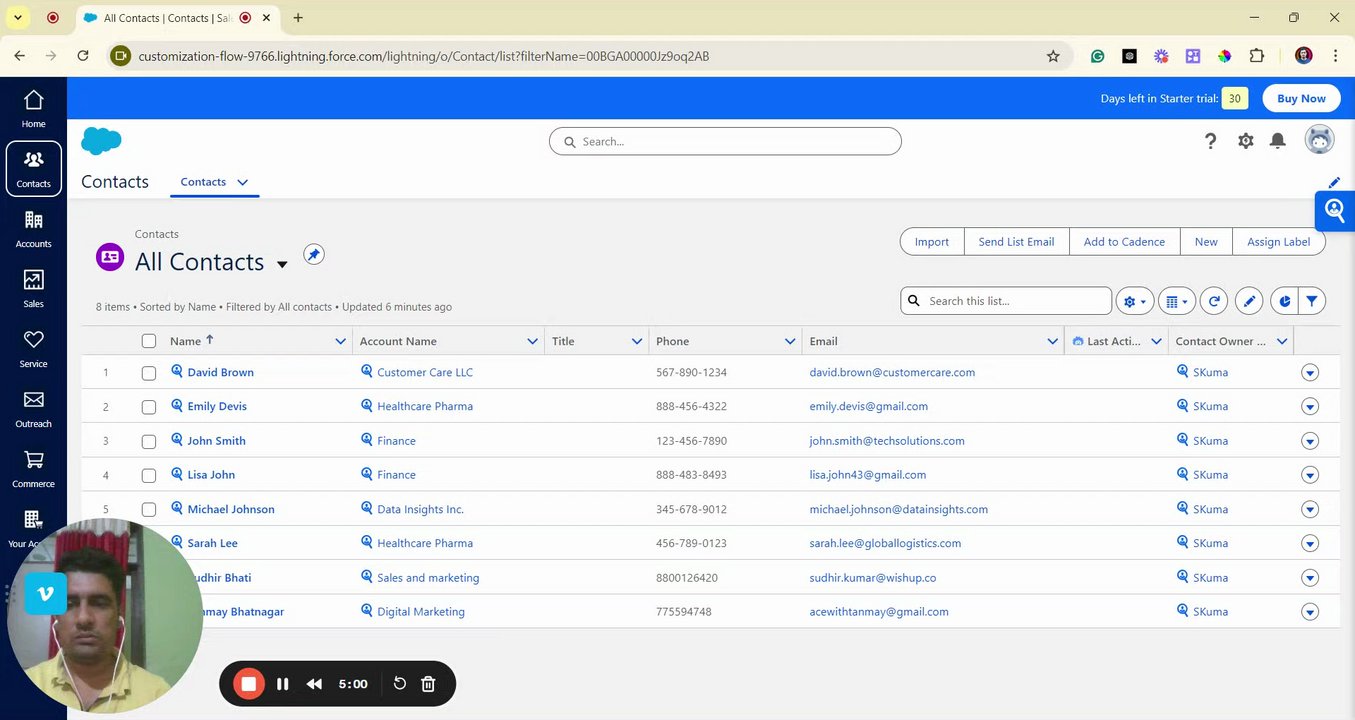Check the Michael Johnson row checkbox
The width and height of the screenshot is (1355, 720).
click(149, 509)
